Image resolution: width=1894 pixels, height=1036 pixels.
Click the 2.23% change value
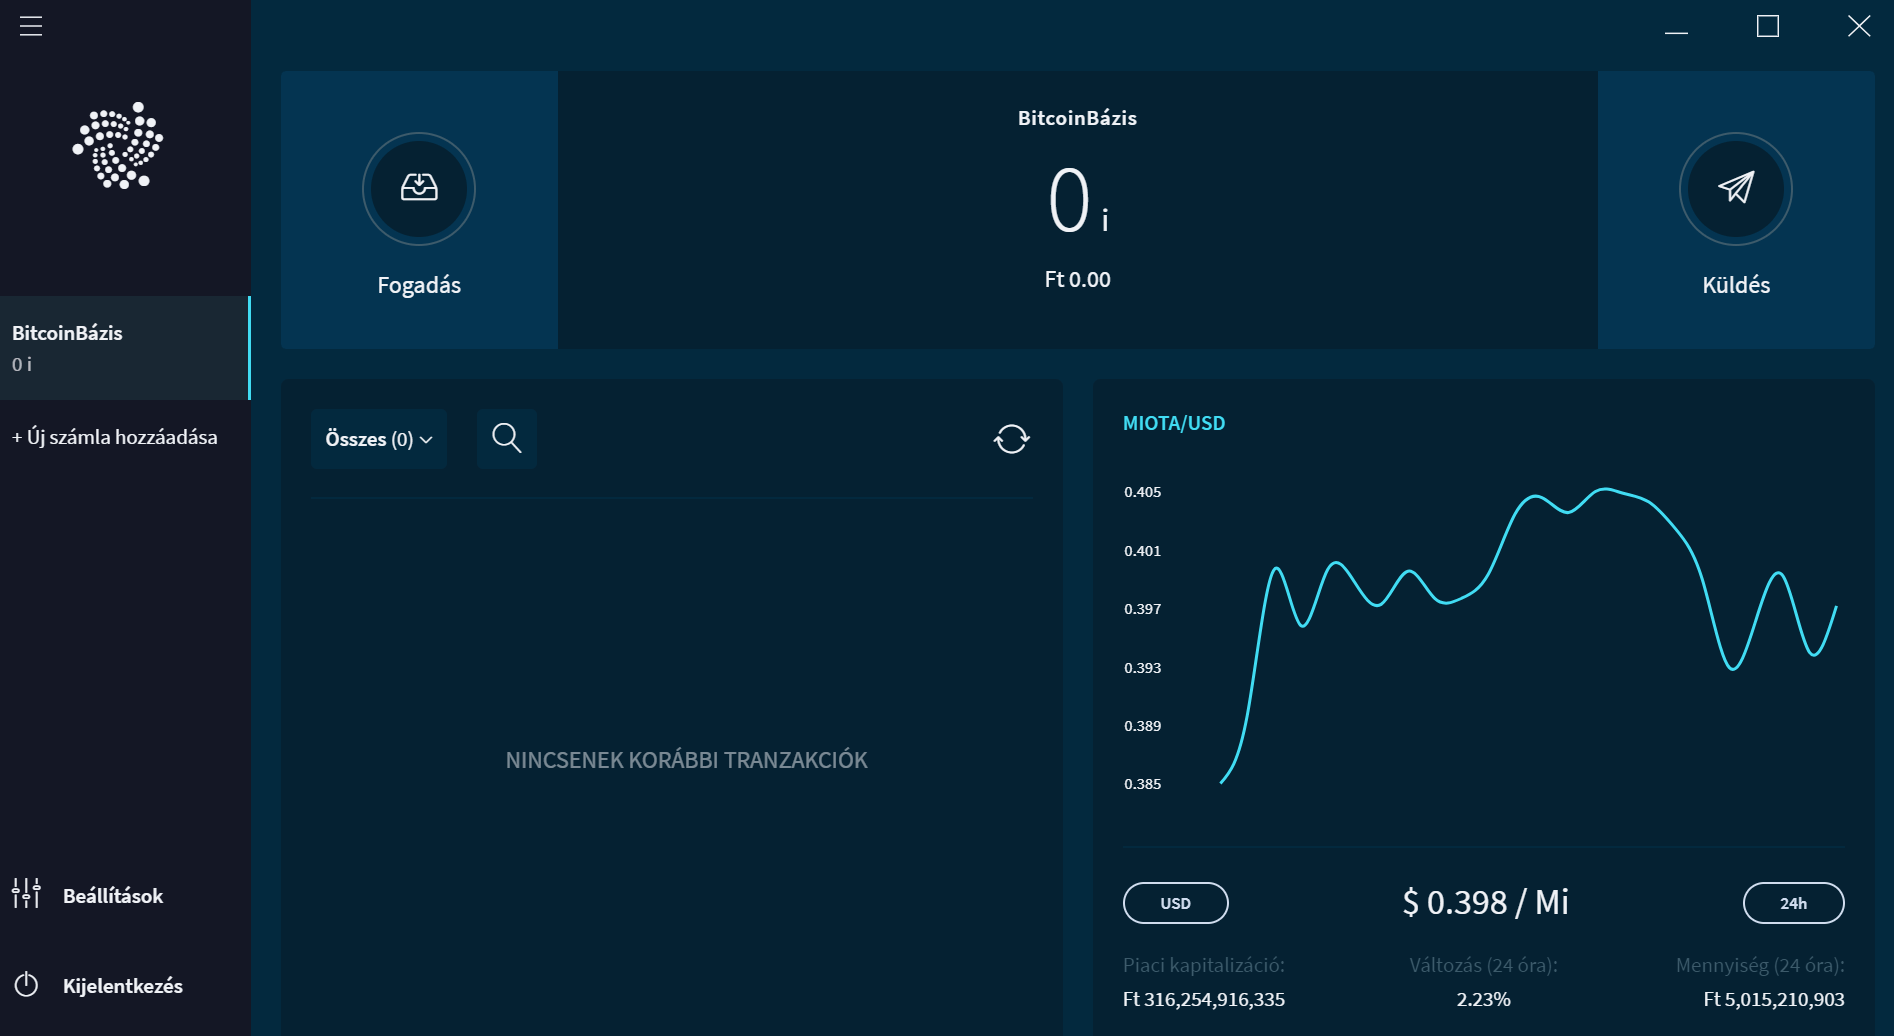[1483, 999]
